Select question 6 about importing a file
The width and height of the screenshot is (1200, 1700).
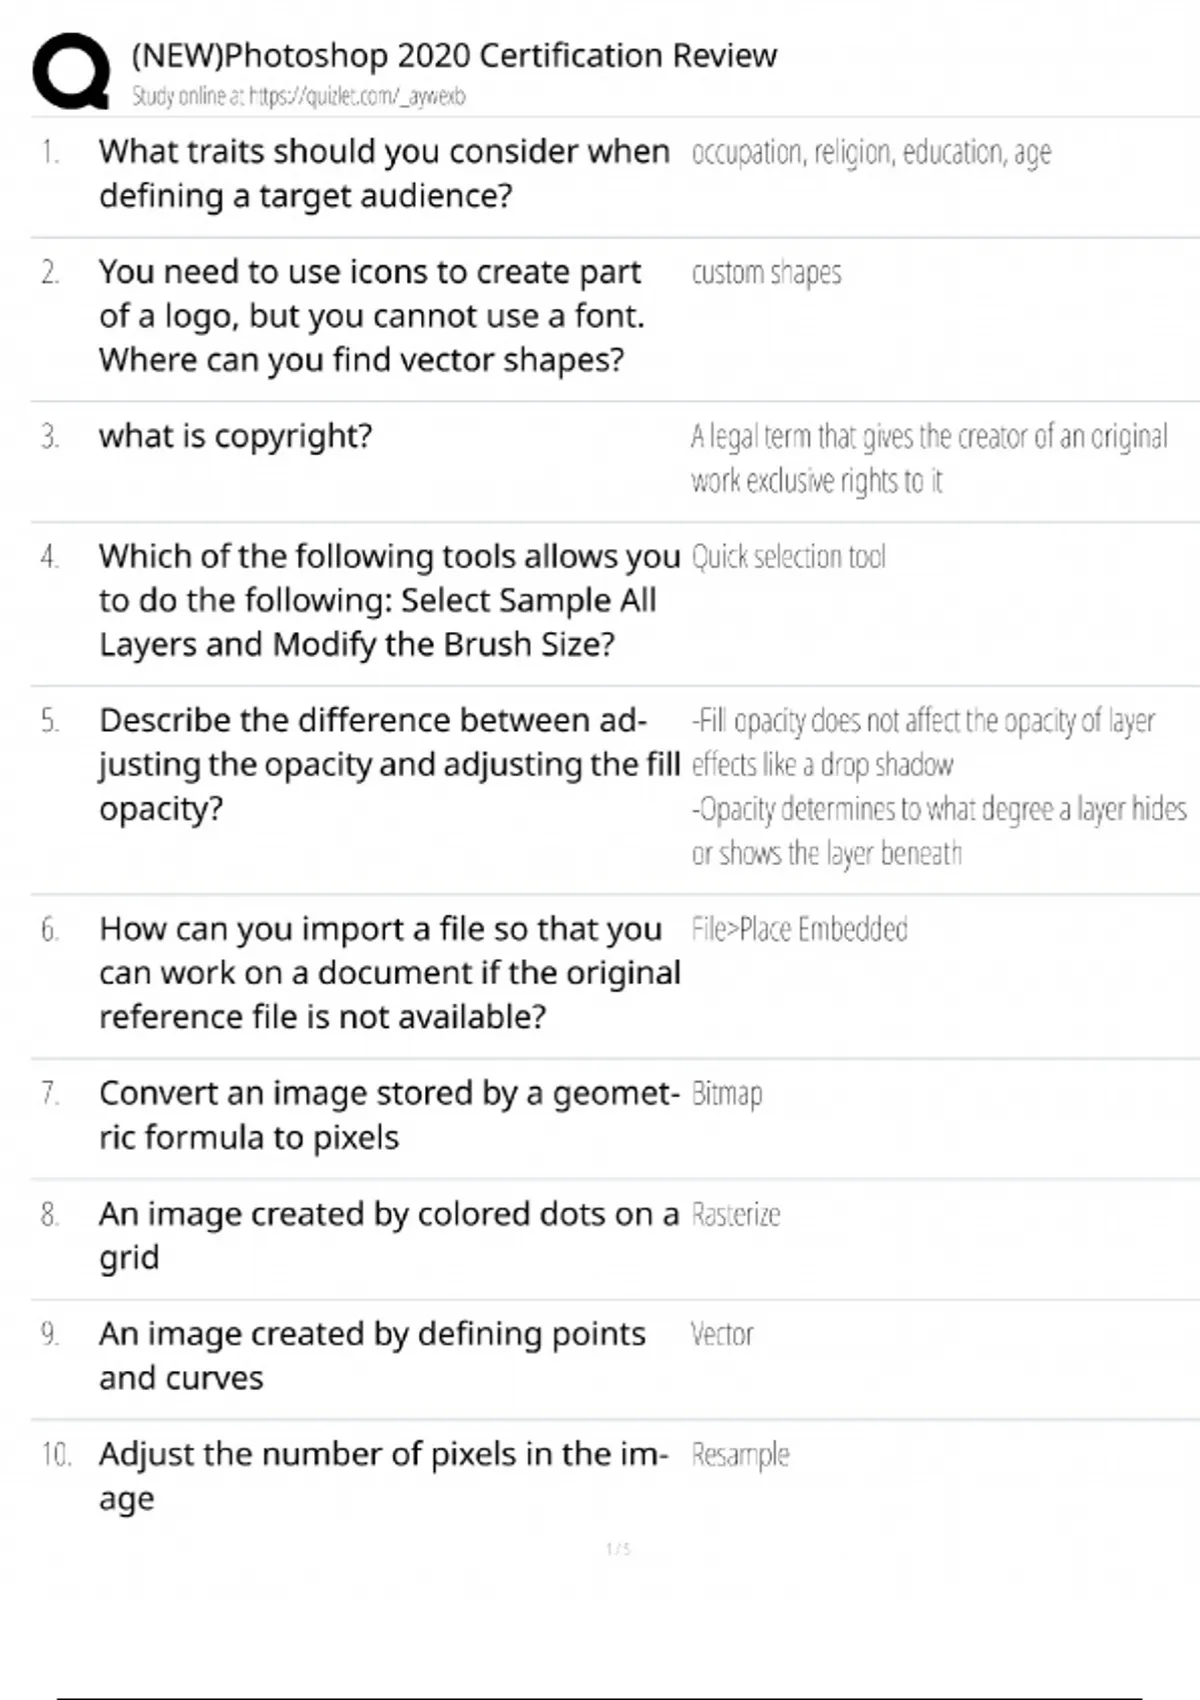pyautogui.click(x=388, y=972)
